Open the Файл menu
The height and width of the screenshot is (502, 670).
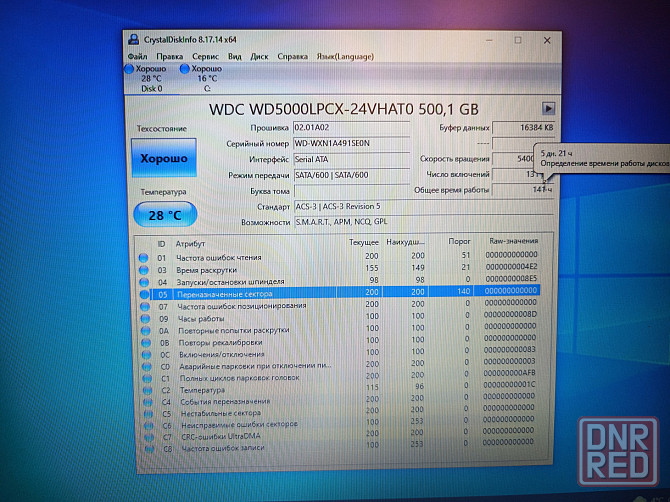[138, 57]
